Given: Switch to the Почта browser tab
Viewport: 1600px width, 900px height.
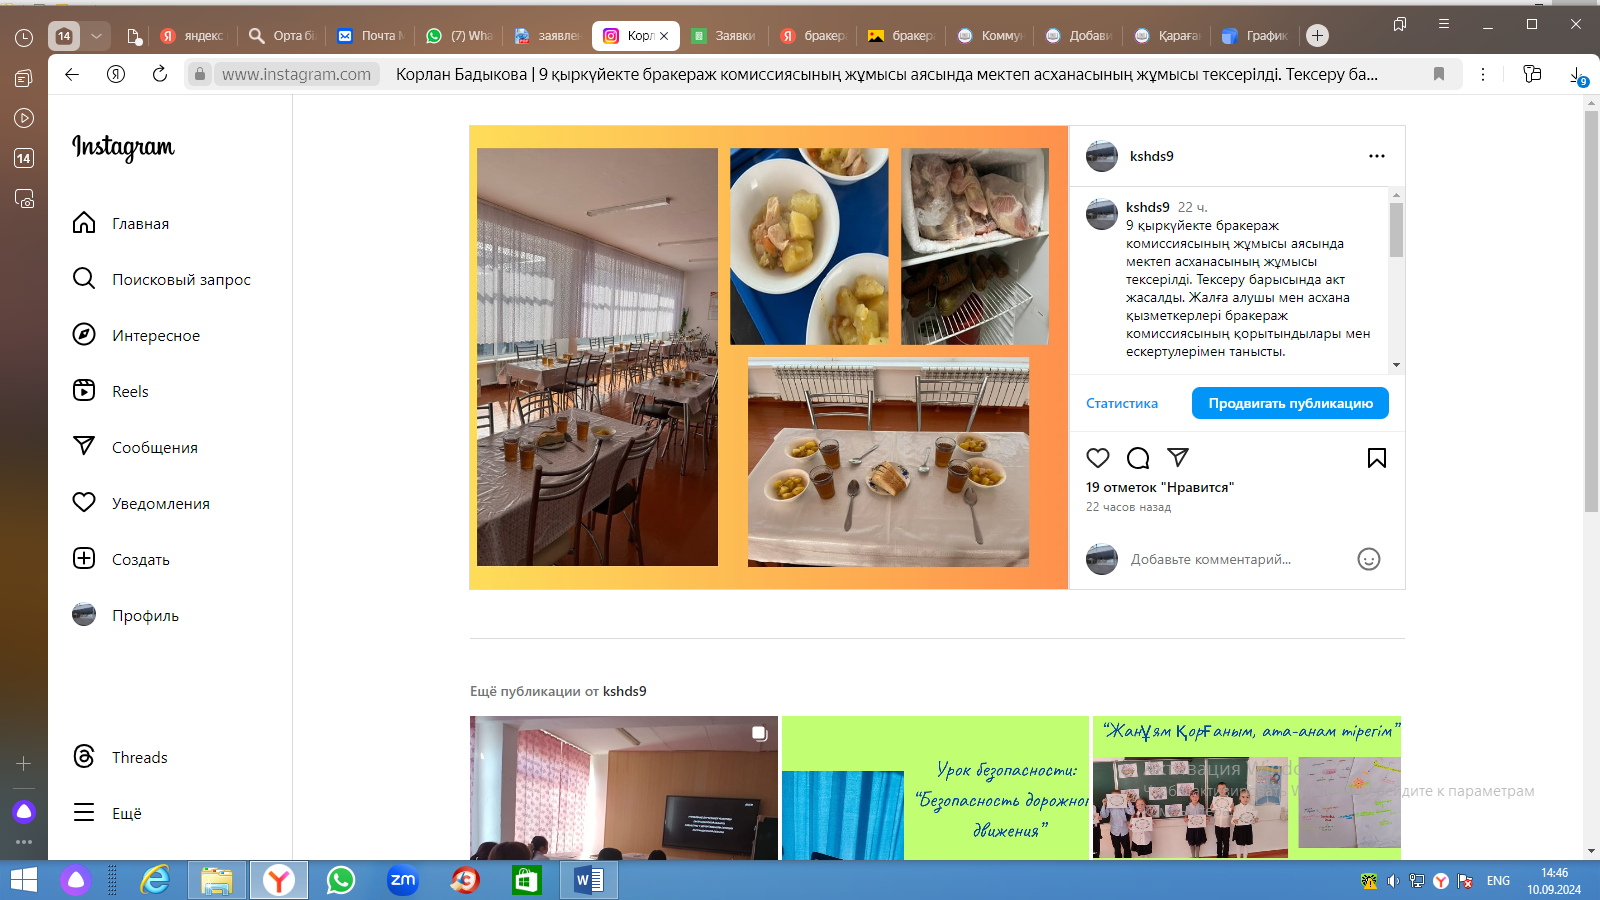Looking at the screenshot, I should (371, 36).
